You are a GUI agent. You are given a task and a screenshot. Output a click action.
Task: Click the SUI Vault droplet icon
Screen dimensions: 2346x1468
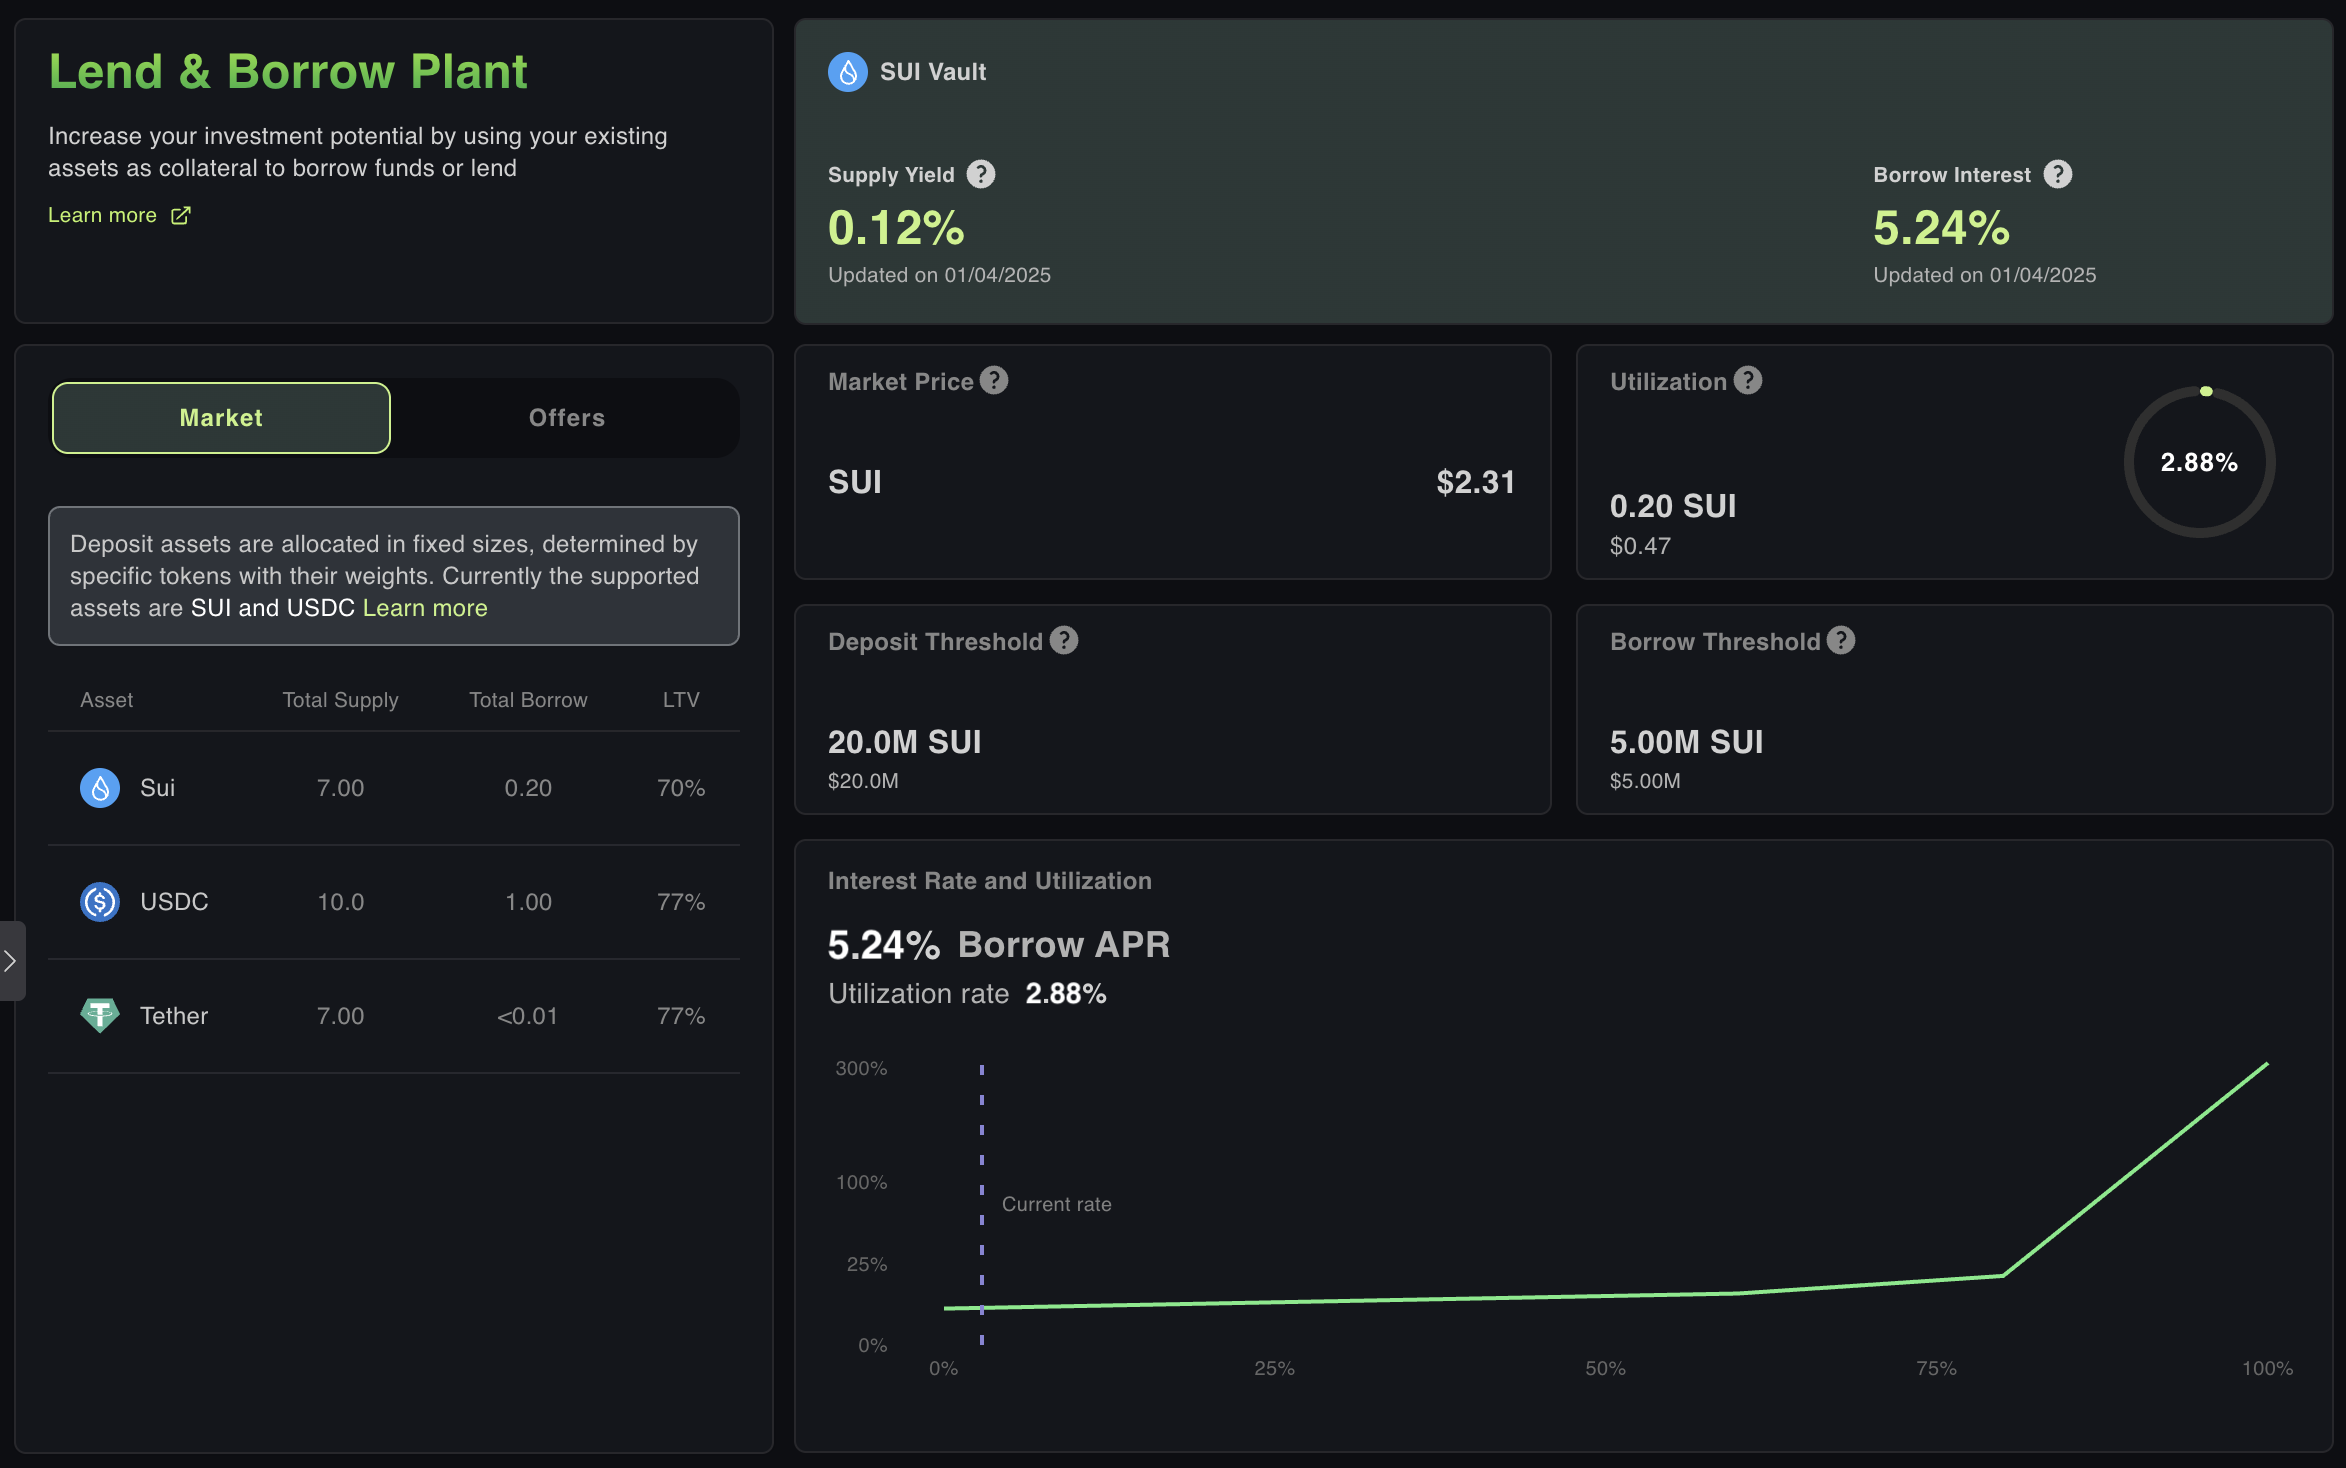click(x=847, y=72)
